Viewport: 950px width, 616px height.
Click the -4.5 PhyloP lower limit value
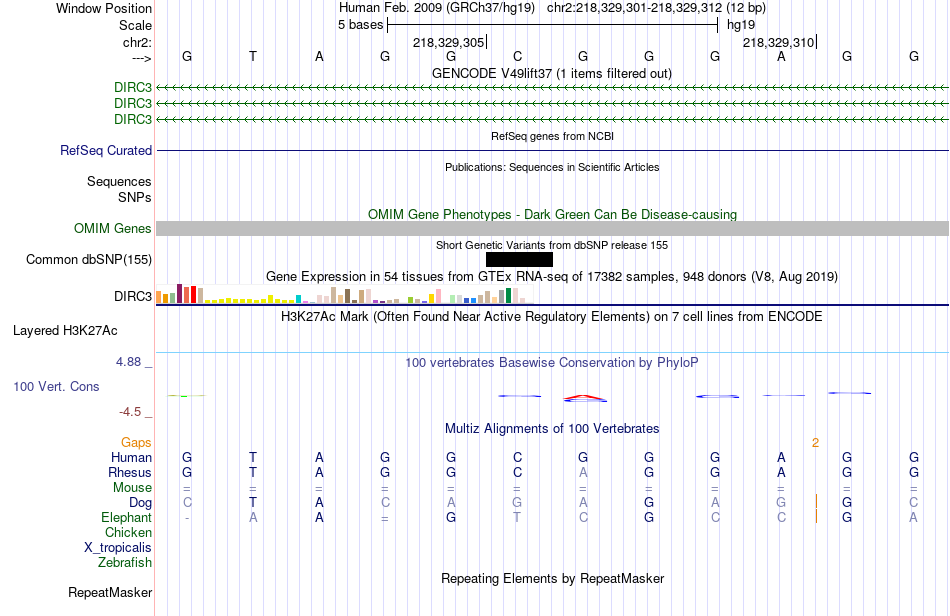tap(130, 412)
